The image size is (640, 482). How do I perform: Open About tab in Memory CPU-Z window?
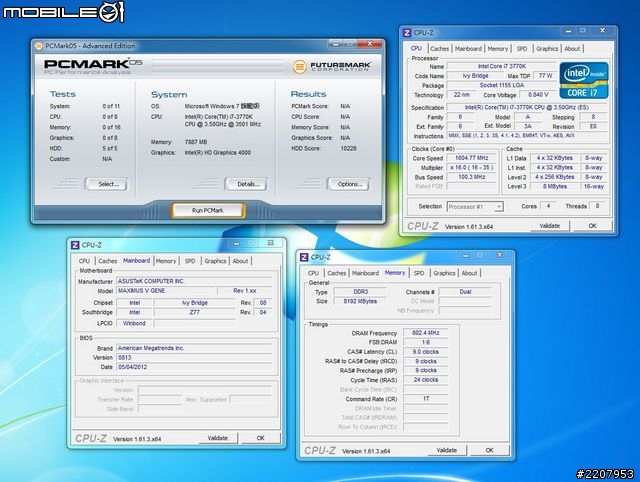point(469,273)
